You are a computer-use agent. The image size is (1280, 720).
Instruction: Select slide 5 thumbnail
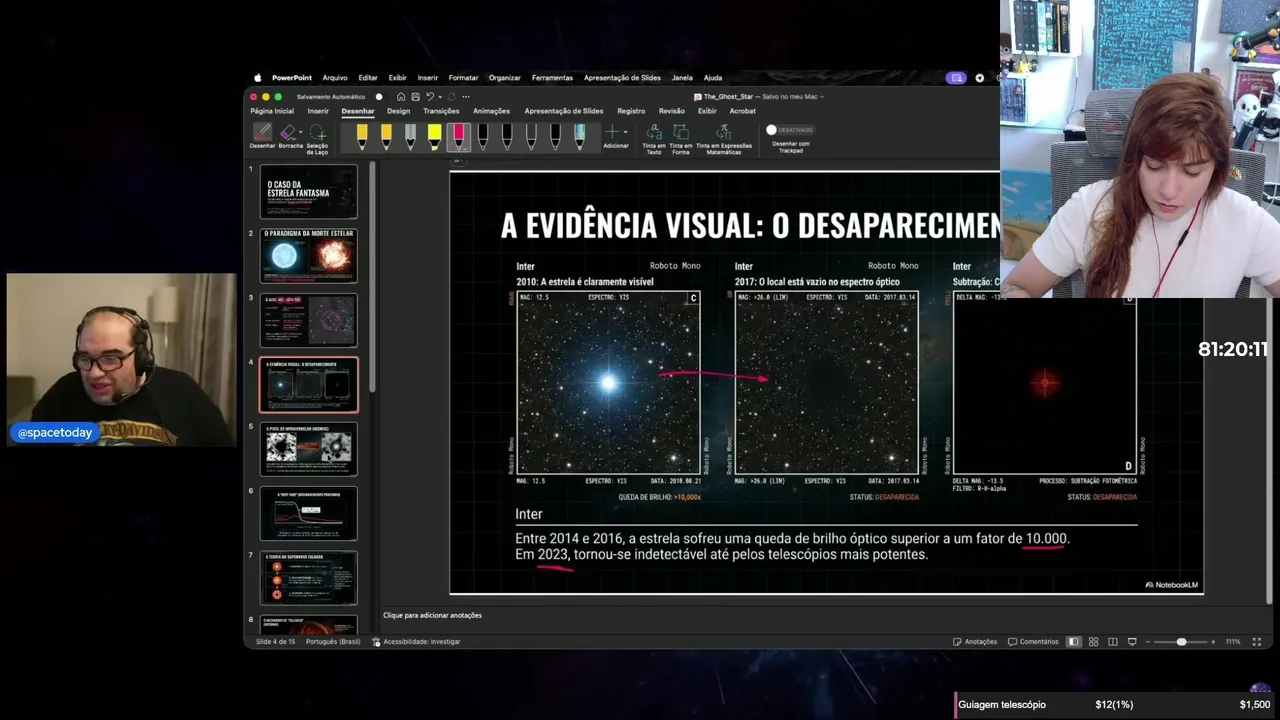point(308,449)
